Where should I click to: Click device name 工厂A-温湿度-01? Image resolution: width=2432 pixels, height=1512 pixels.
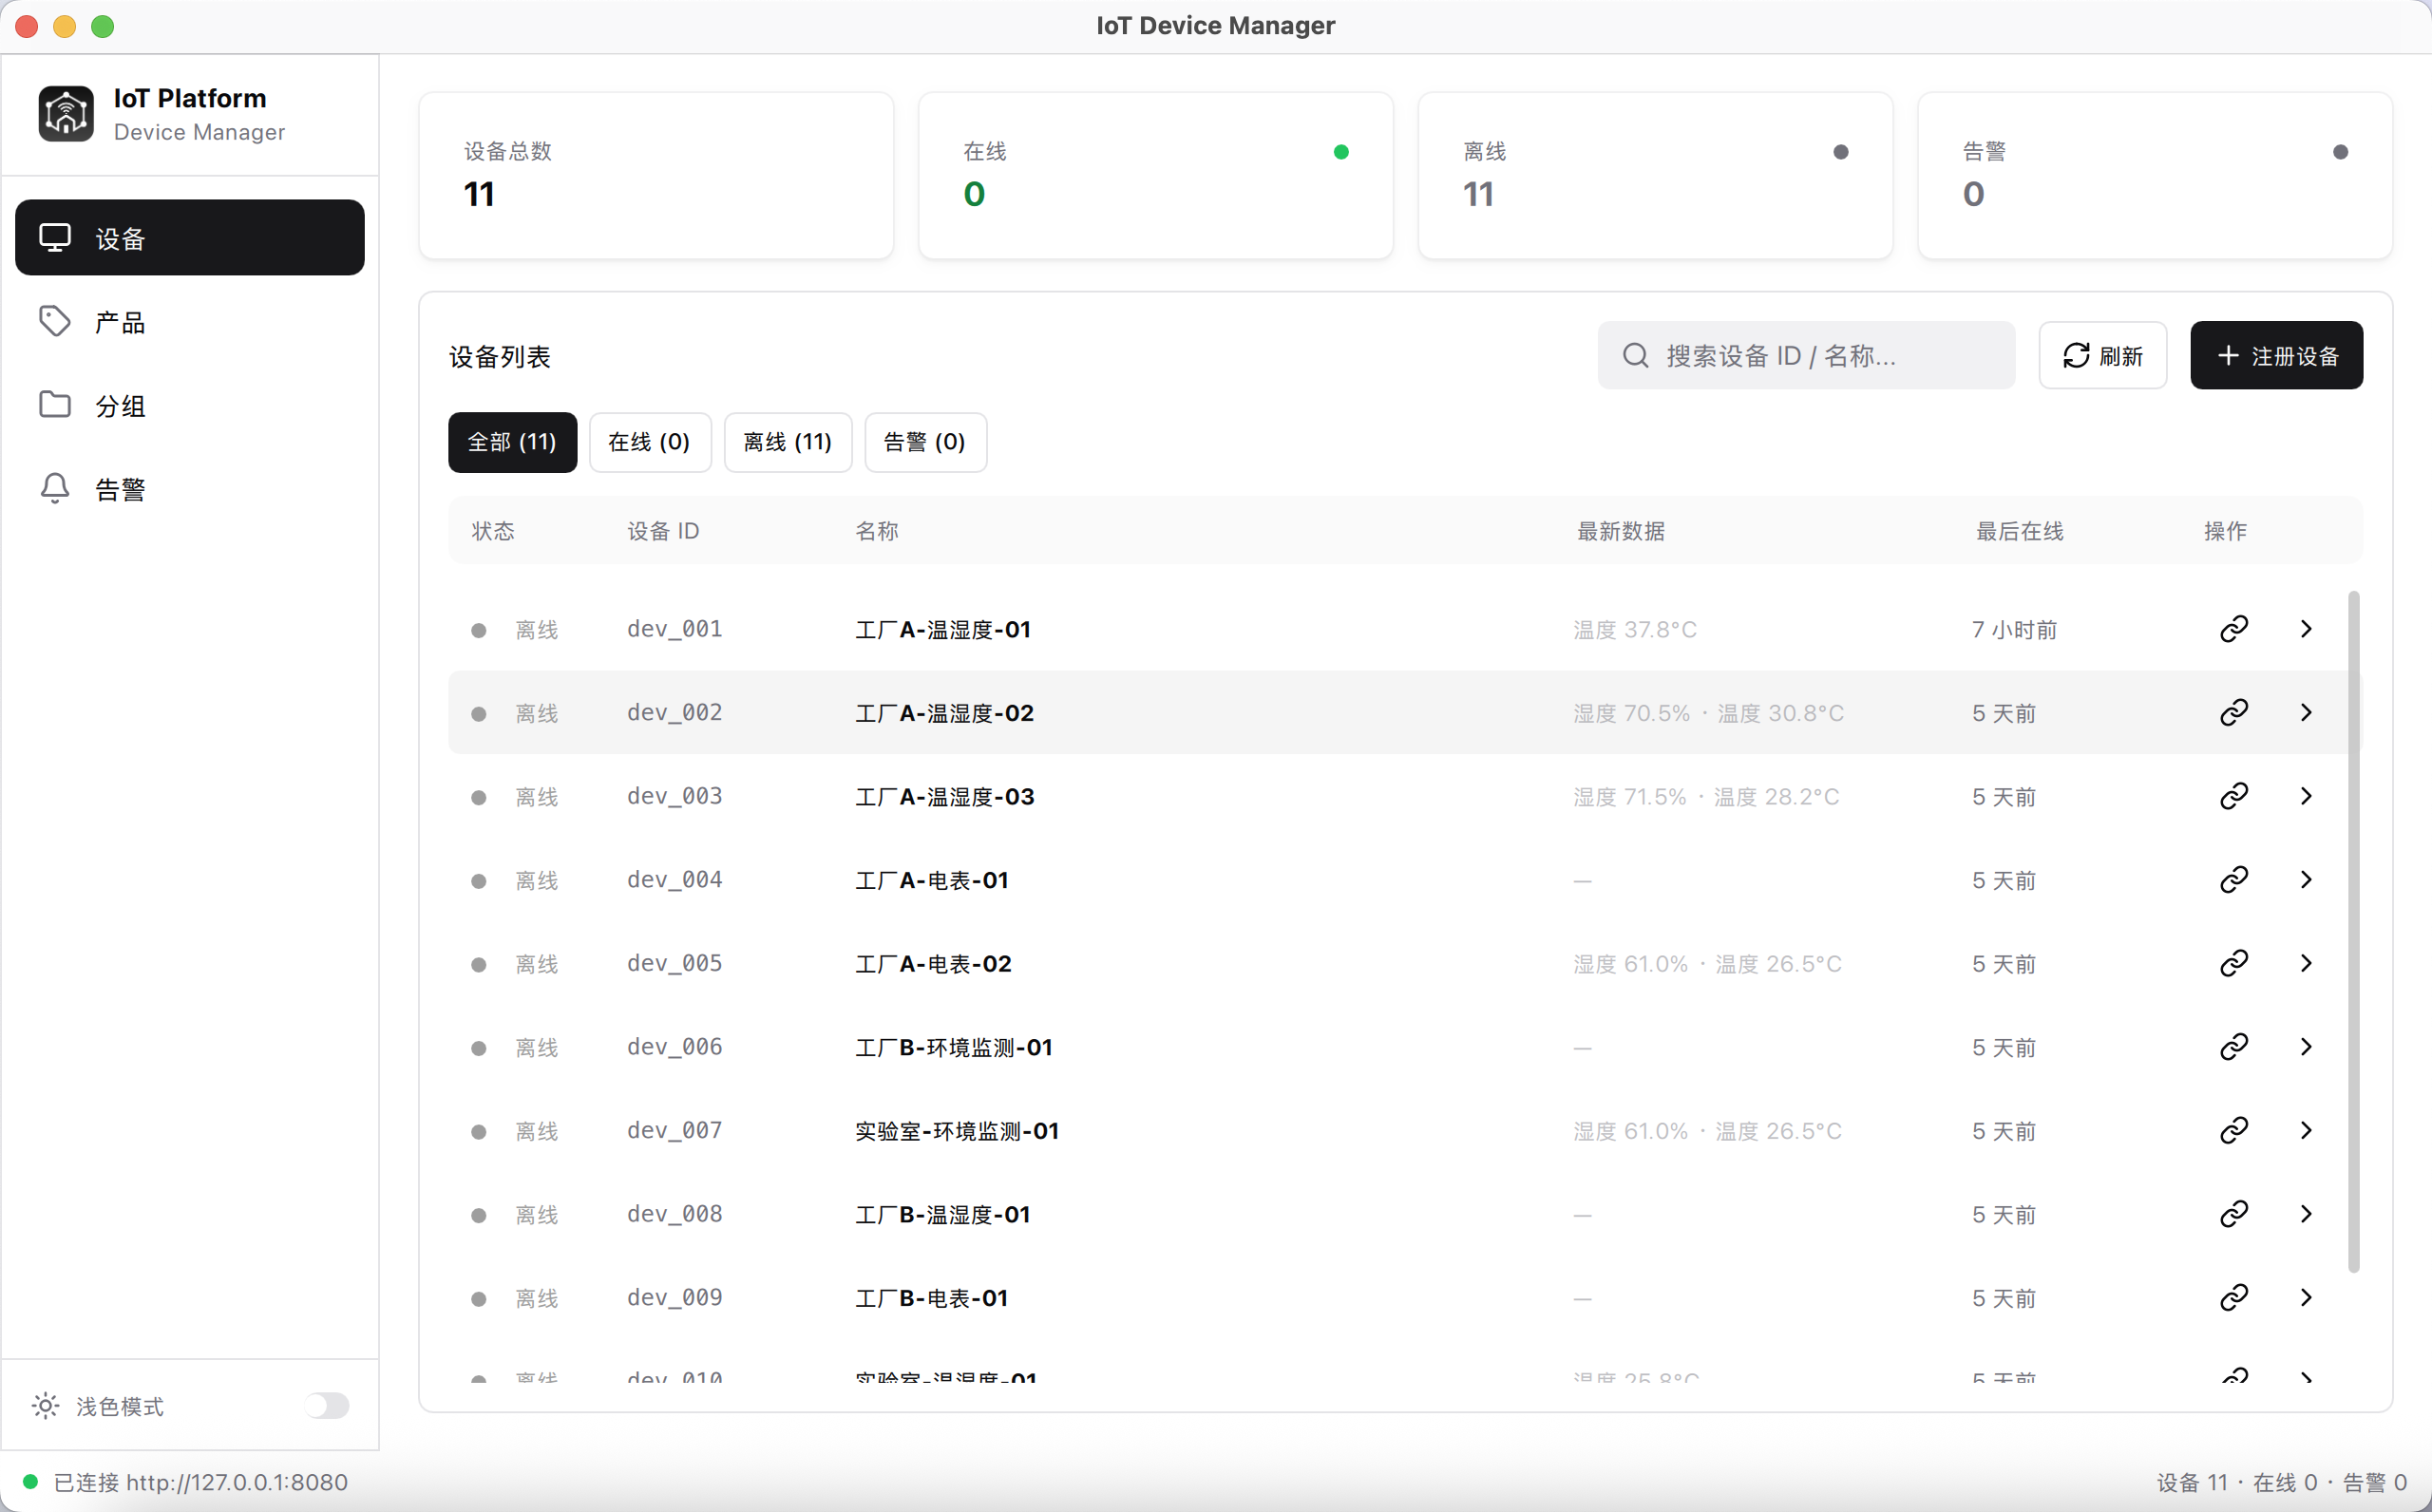click(943, 630)
